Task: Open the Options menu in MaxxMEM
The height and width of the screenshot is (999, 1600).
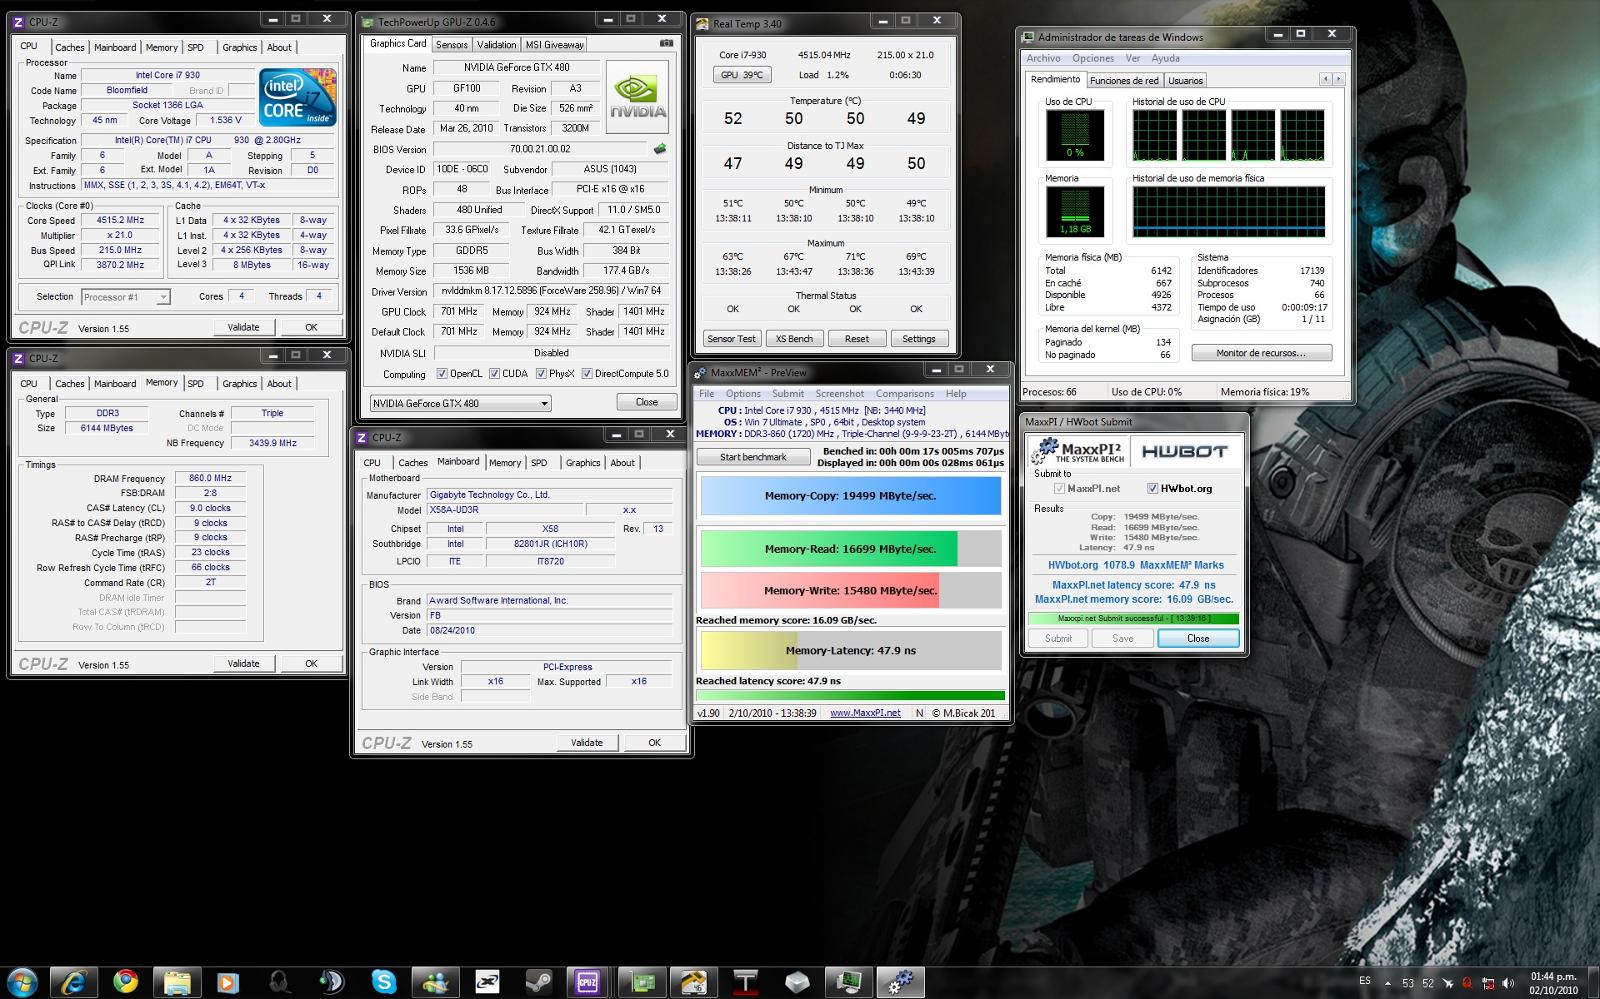Action: click(x=743, y=394)
